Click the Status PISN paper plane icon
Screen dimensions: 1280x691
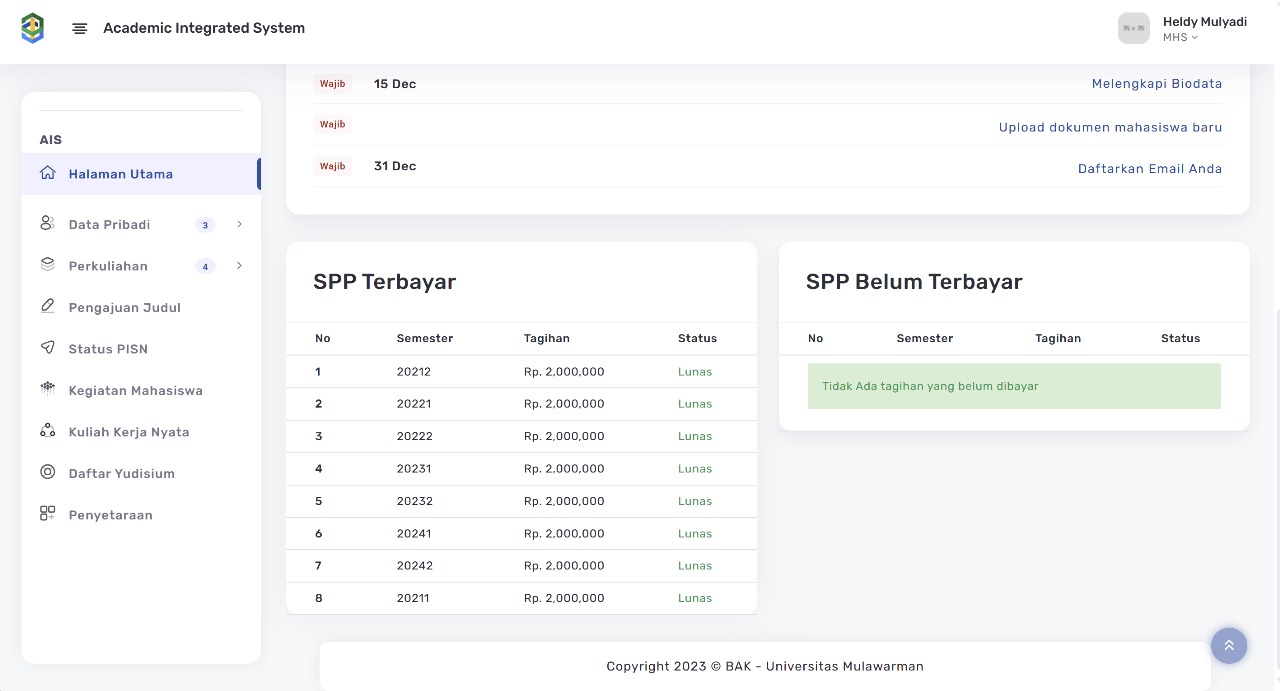(47, 348)
